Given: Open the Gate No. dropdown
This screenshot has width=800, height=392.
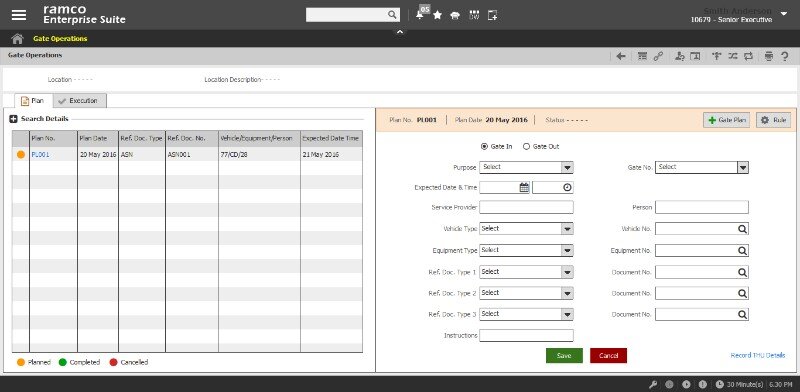Looking at the screenshot, I should pyautogui.click(x=702, y=167).
